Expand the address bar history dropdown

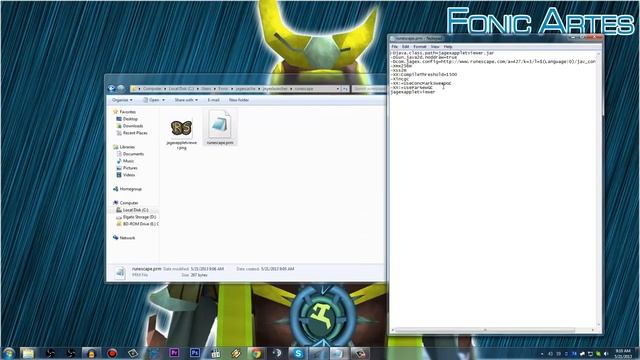point(338,89)
